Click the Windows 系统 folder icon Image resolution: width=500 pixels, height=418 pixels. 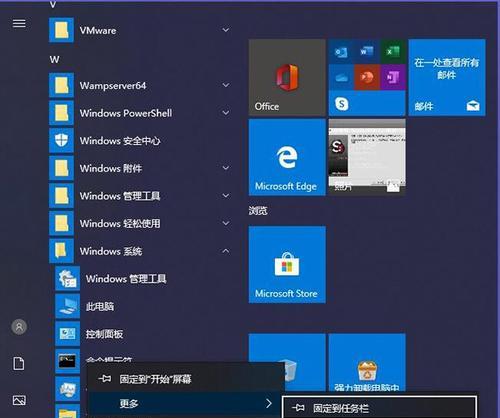click(61, 251)
